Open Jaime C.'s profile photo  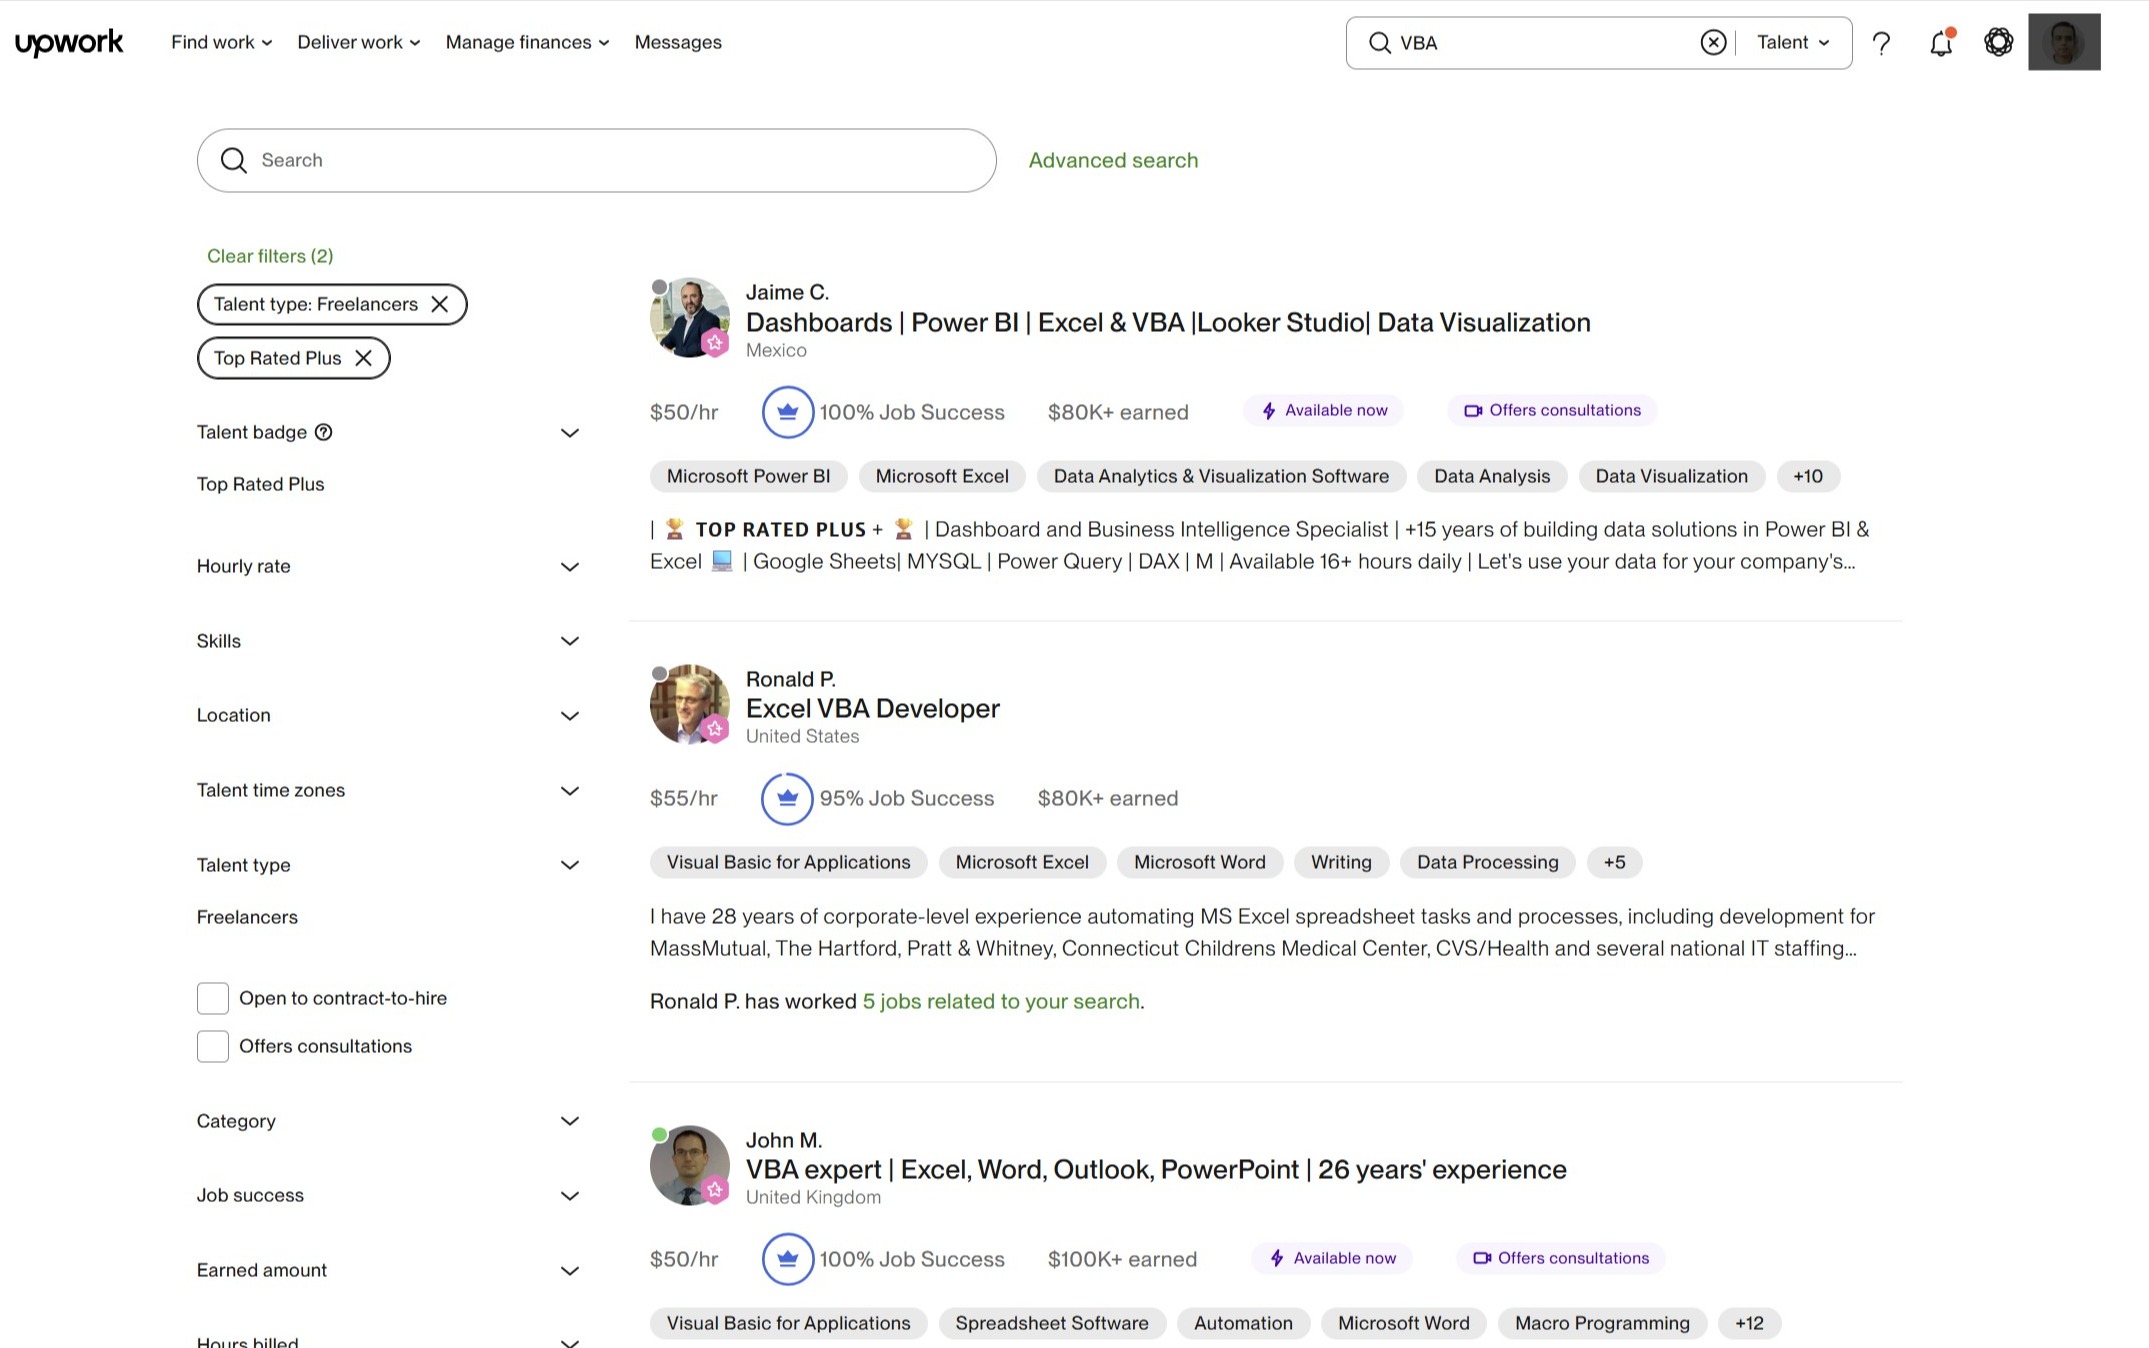pyautogui.click(x=690, y=317)
